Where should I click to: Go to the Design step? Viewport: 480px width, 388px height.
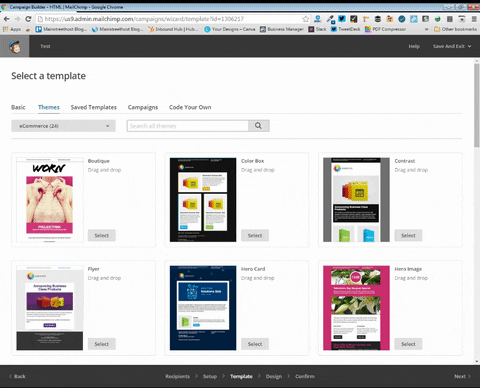[x=274, y=376]
